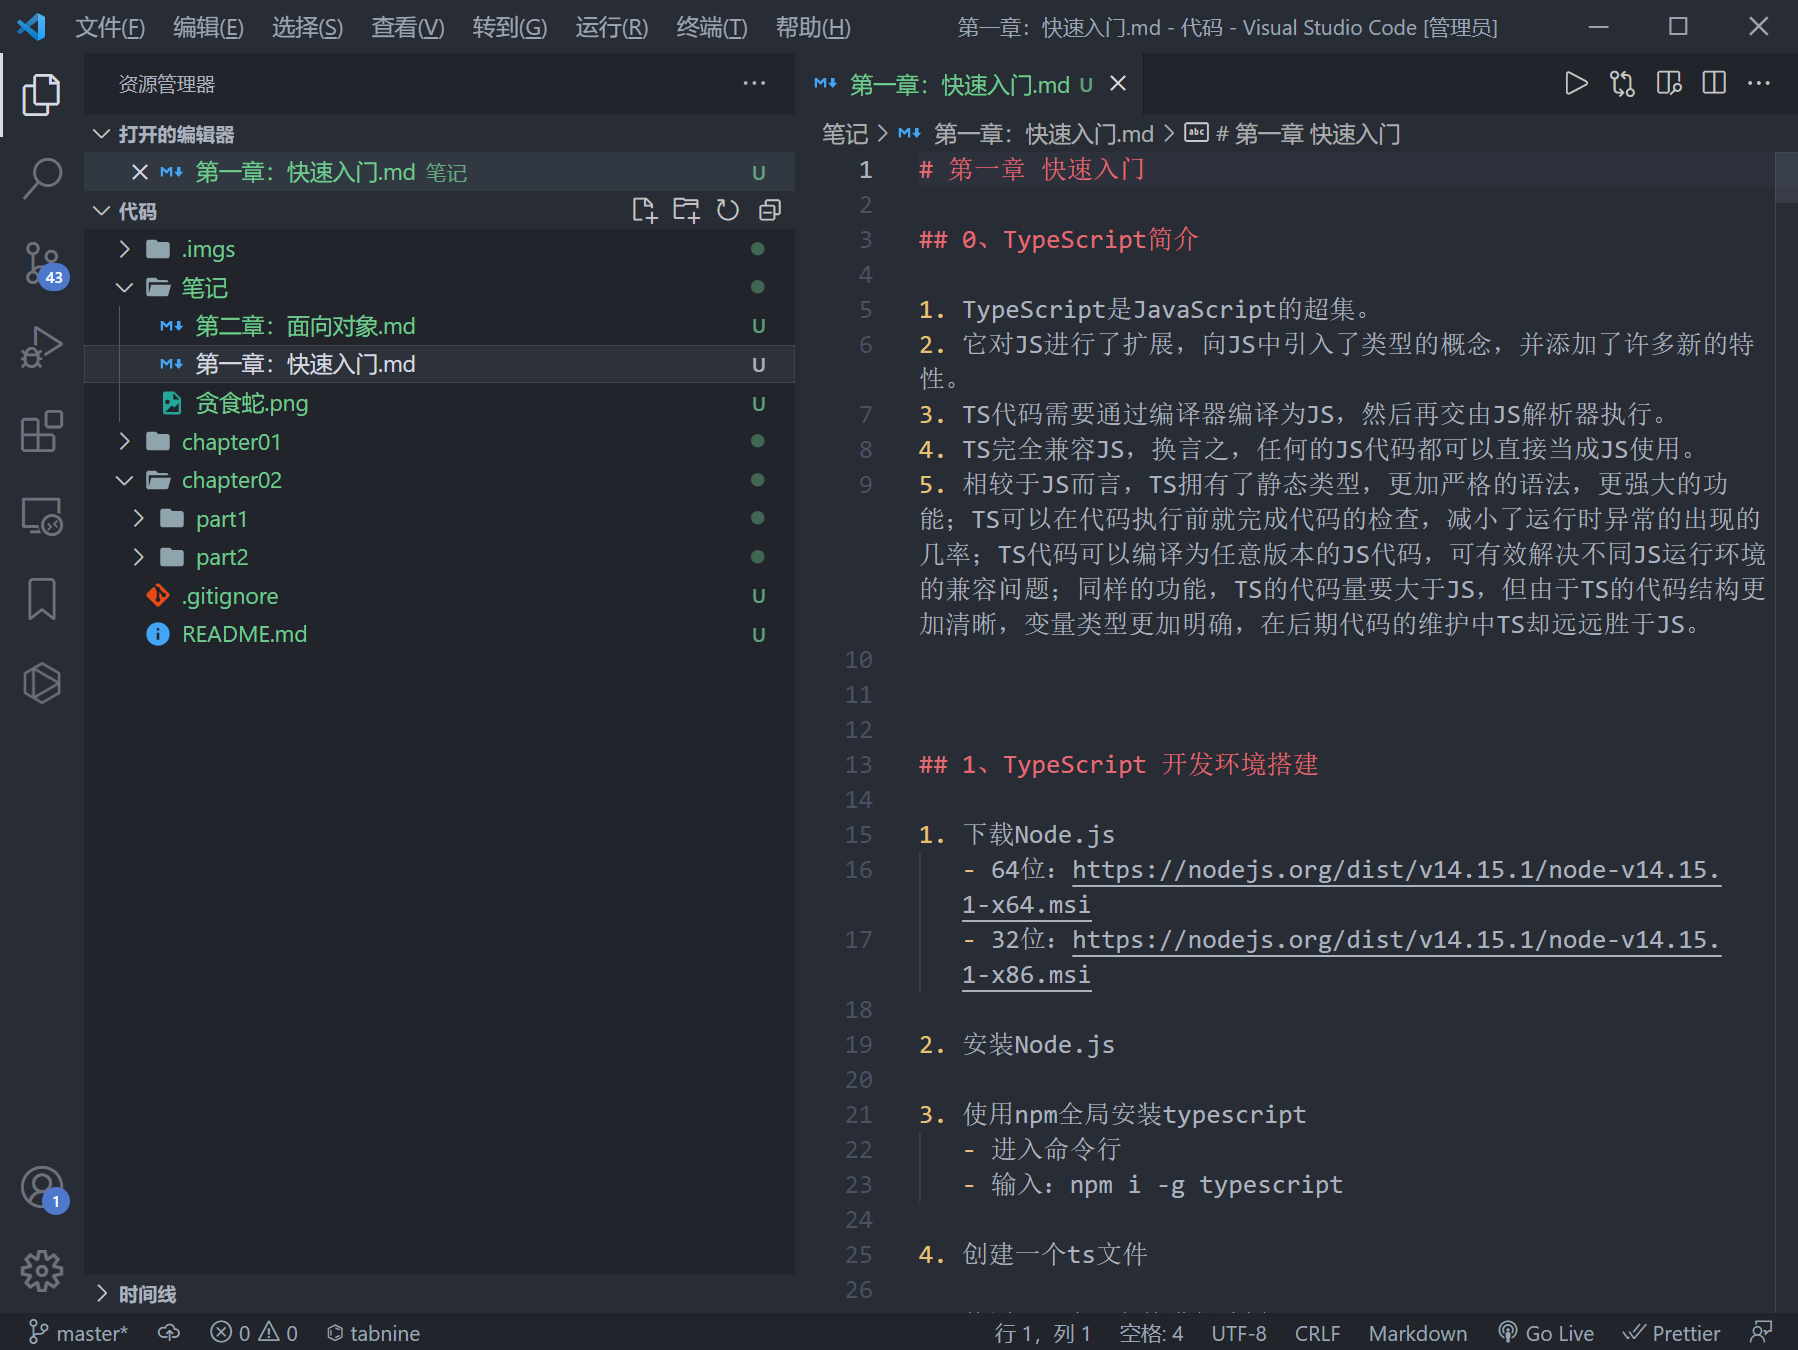
Task: Click tabnine status bar item
Action: 373,1332
